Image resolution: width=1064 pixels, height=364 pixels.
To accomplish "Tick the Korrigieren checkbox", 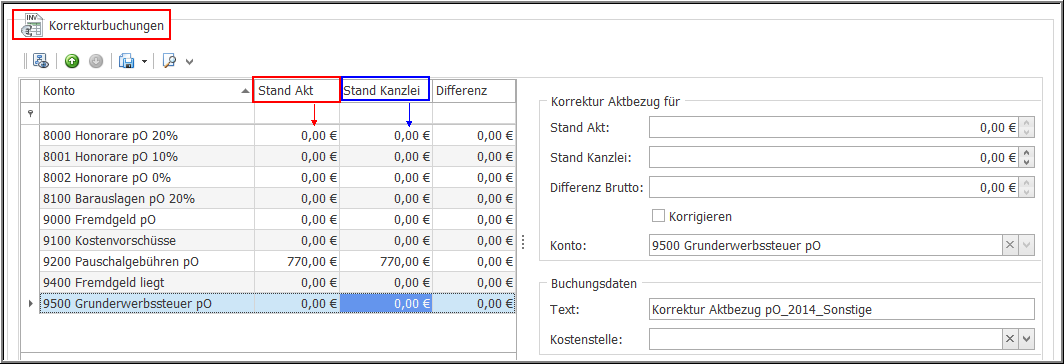I will pos(658,216).
